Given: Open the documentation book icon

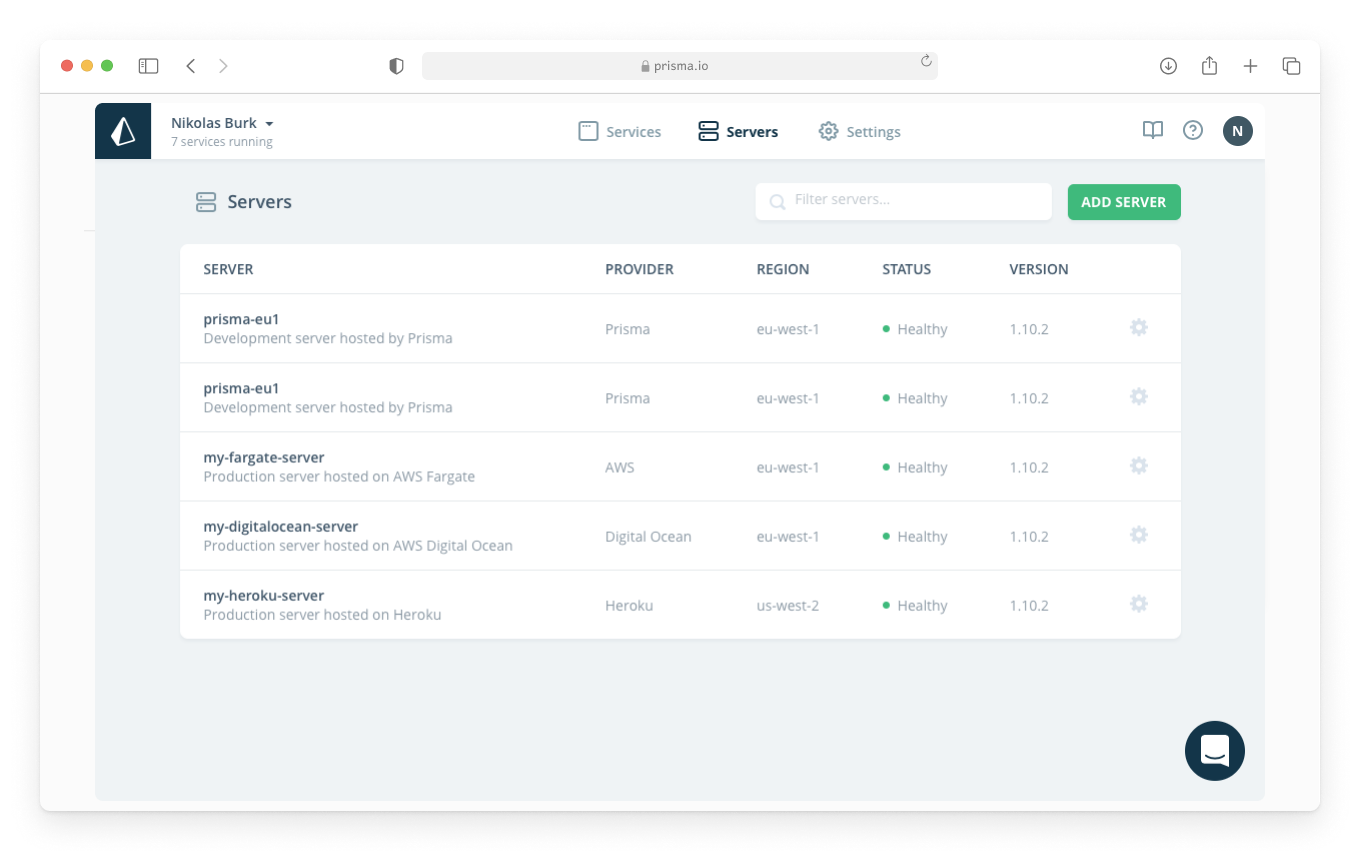Looking at the screenshot, I should (x=1153, y=130).
